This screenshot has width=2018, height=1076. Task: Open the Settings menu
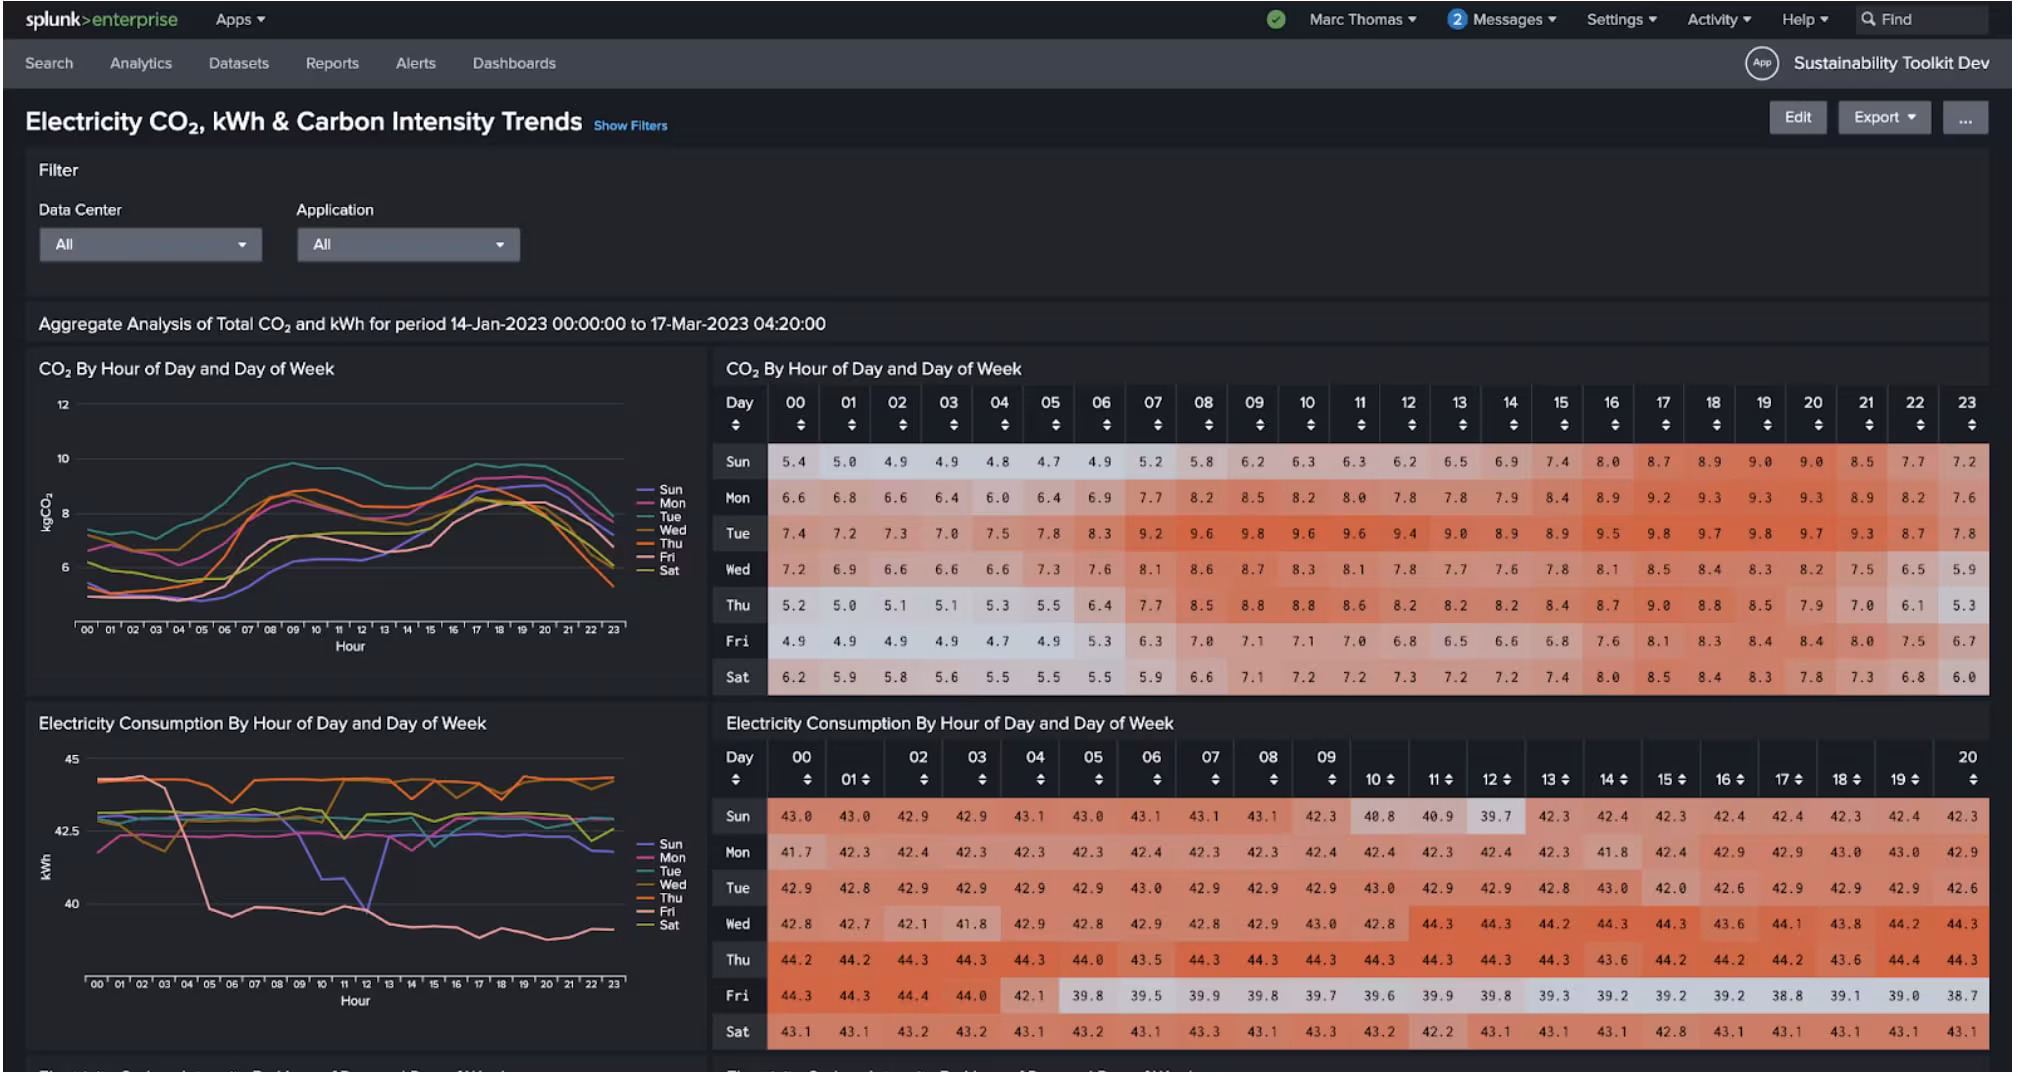pyautogui.click(x=1620, y=18)
